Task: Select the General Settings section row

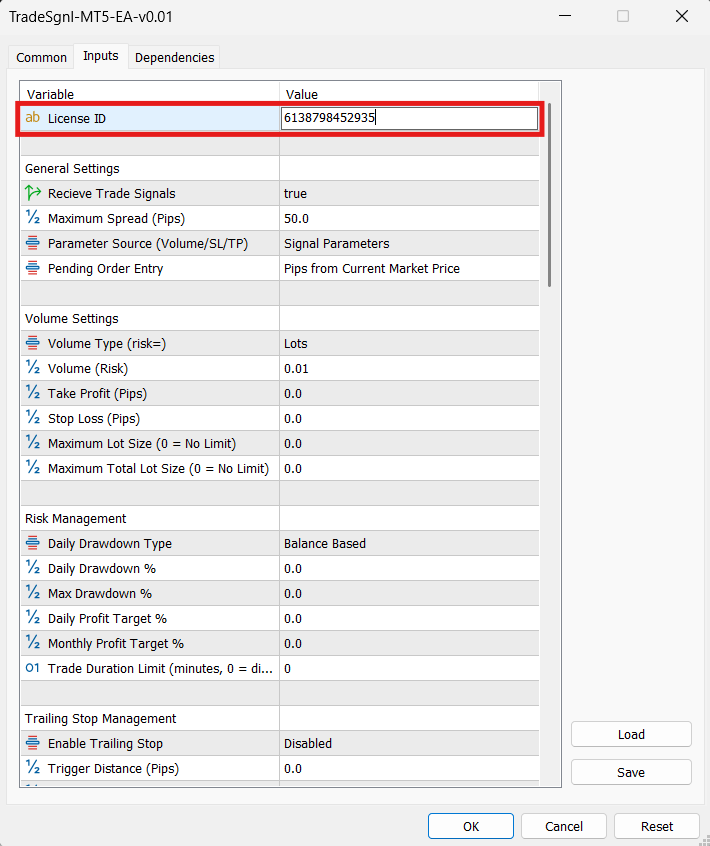Action: [x=279, y=168]
